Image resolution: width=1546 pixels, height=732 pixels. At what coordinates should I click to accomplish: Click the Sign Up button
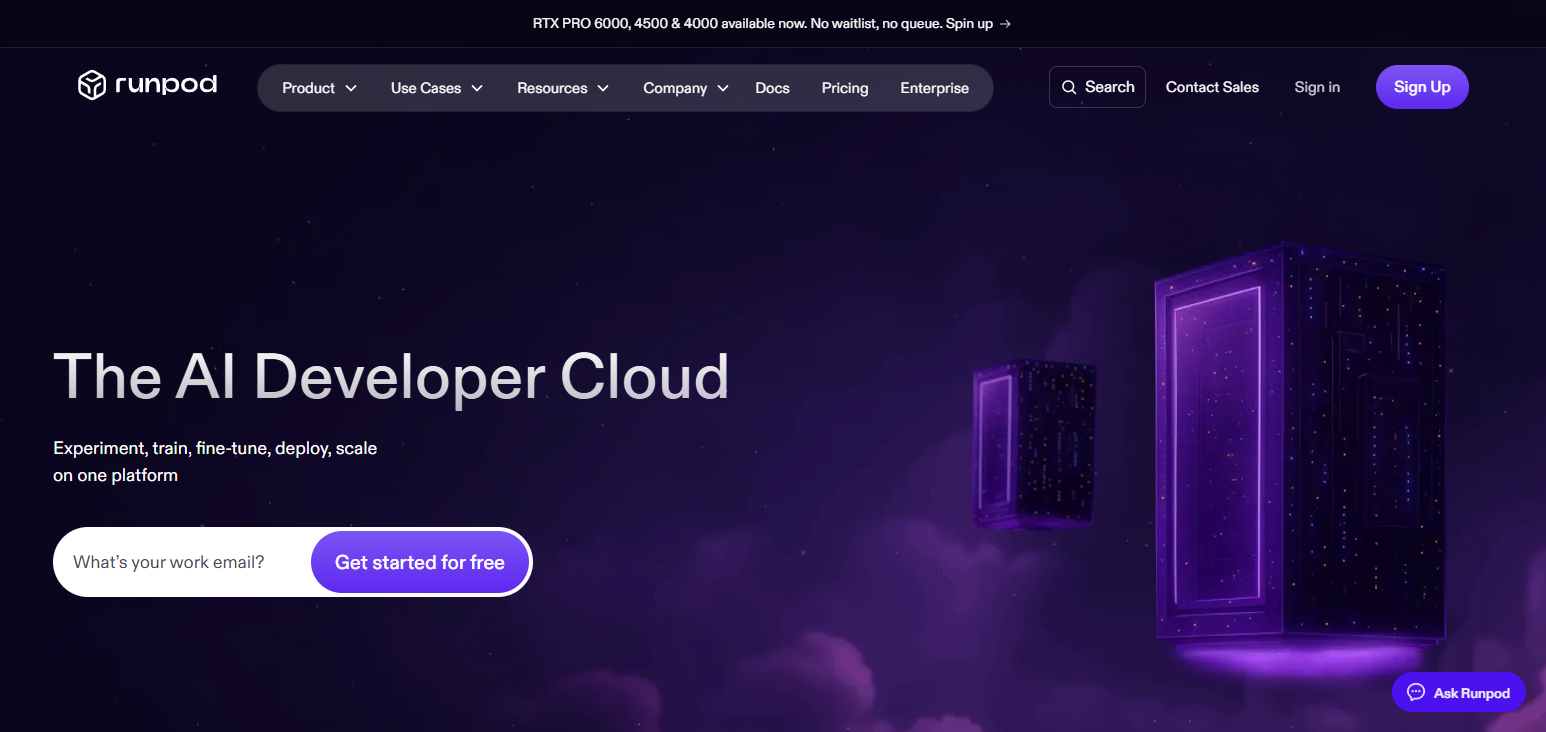(x=1422, y=87)
